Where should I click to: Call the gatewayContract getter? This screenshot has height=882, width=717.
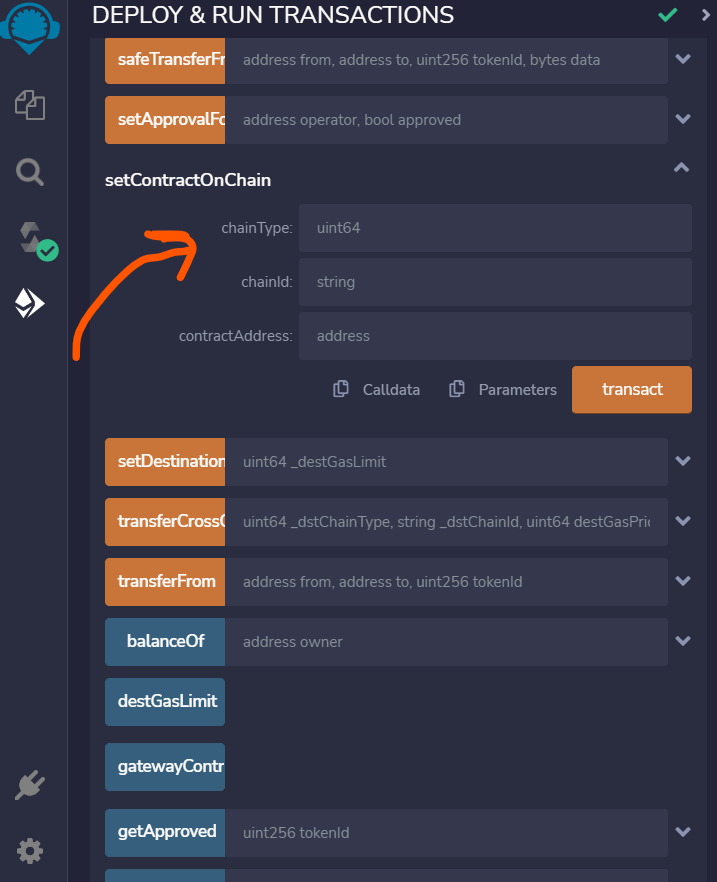[164, 766]
